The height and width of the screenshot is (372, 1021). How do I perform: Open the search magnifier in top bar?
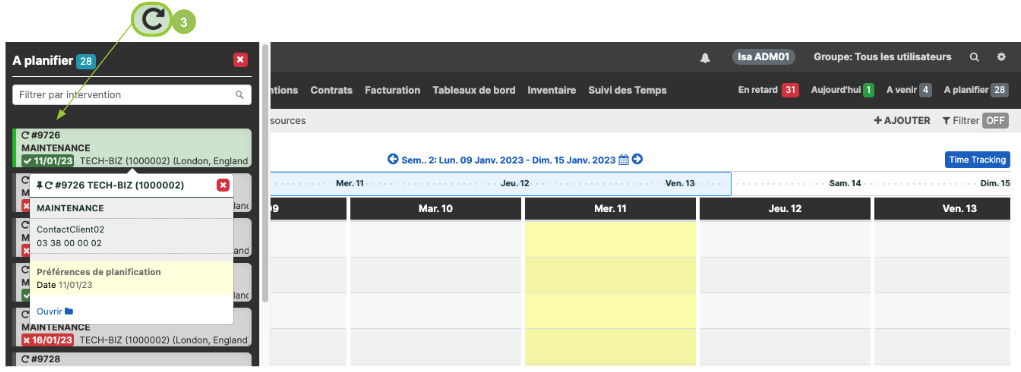tap(974, 57)
